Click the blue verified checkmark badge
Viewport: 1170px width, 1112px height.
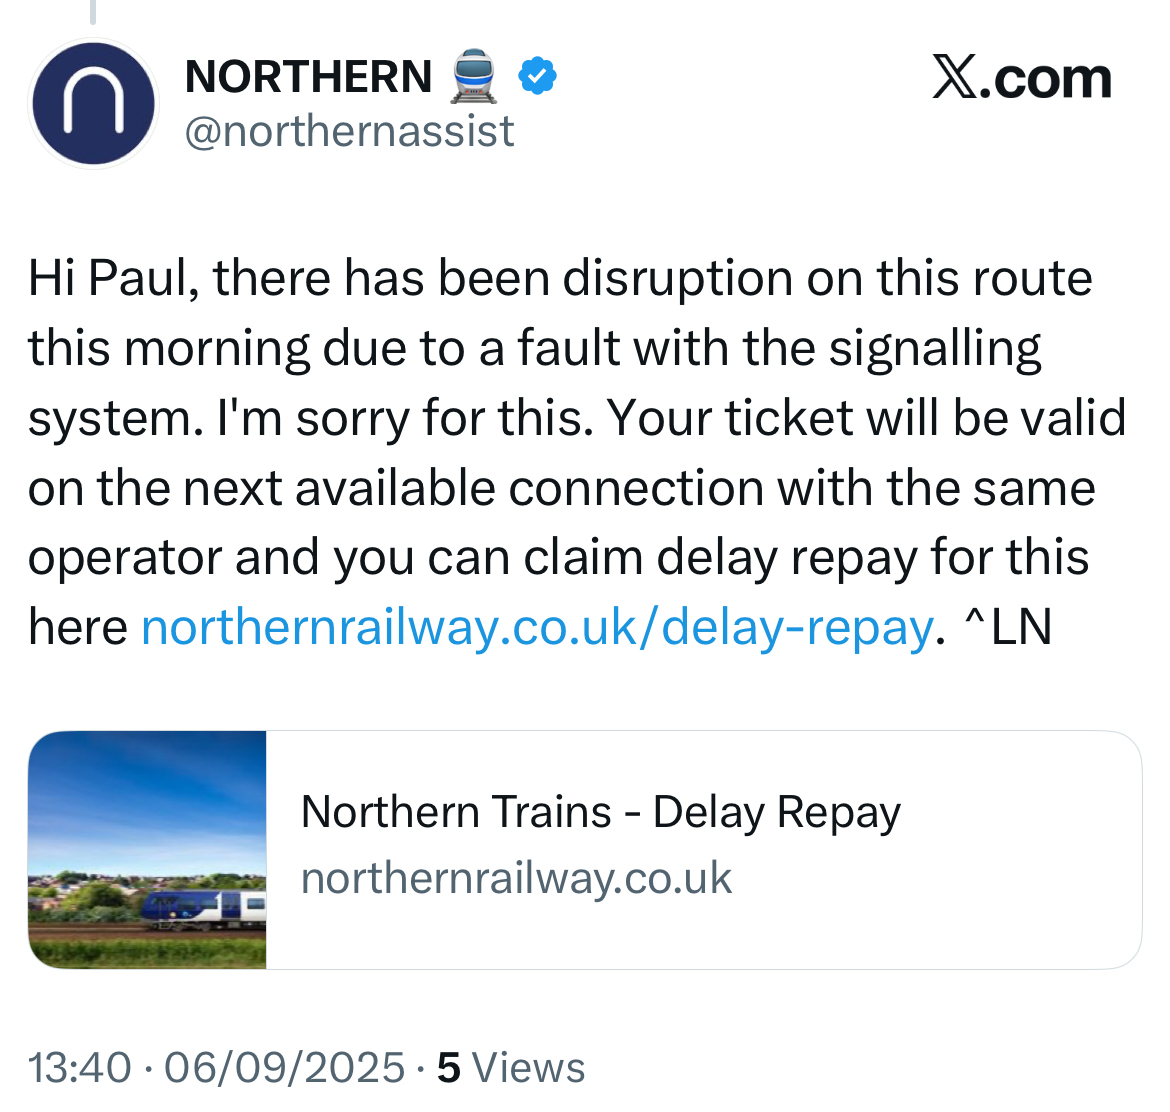click(x=537, y=77)
